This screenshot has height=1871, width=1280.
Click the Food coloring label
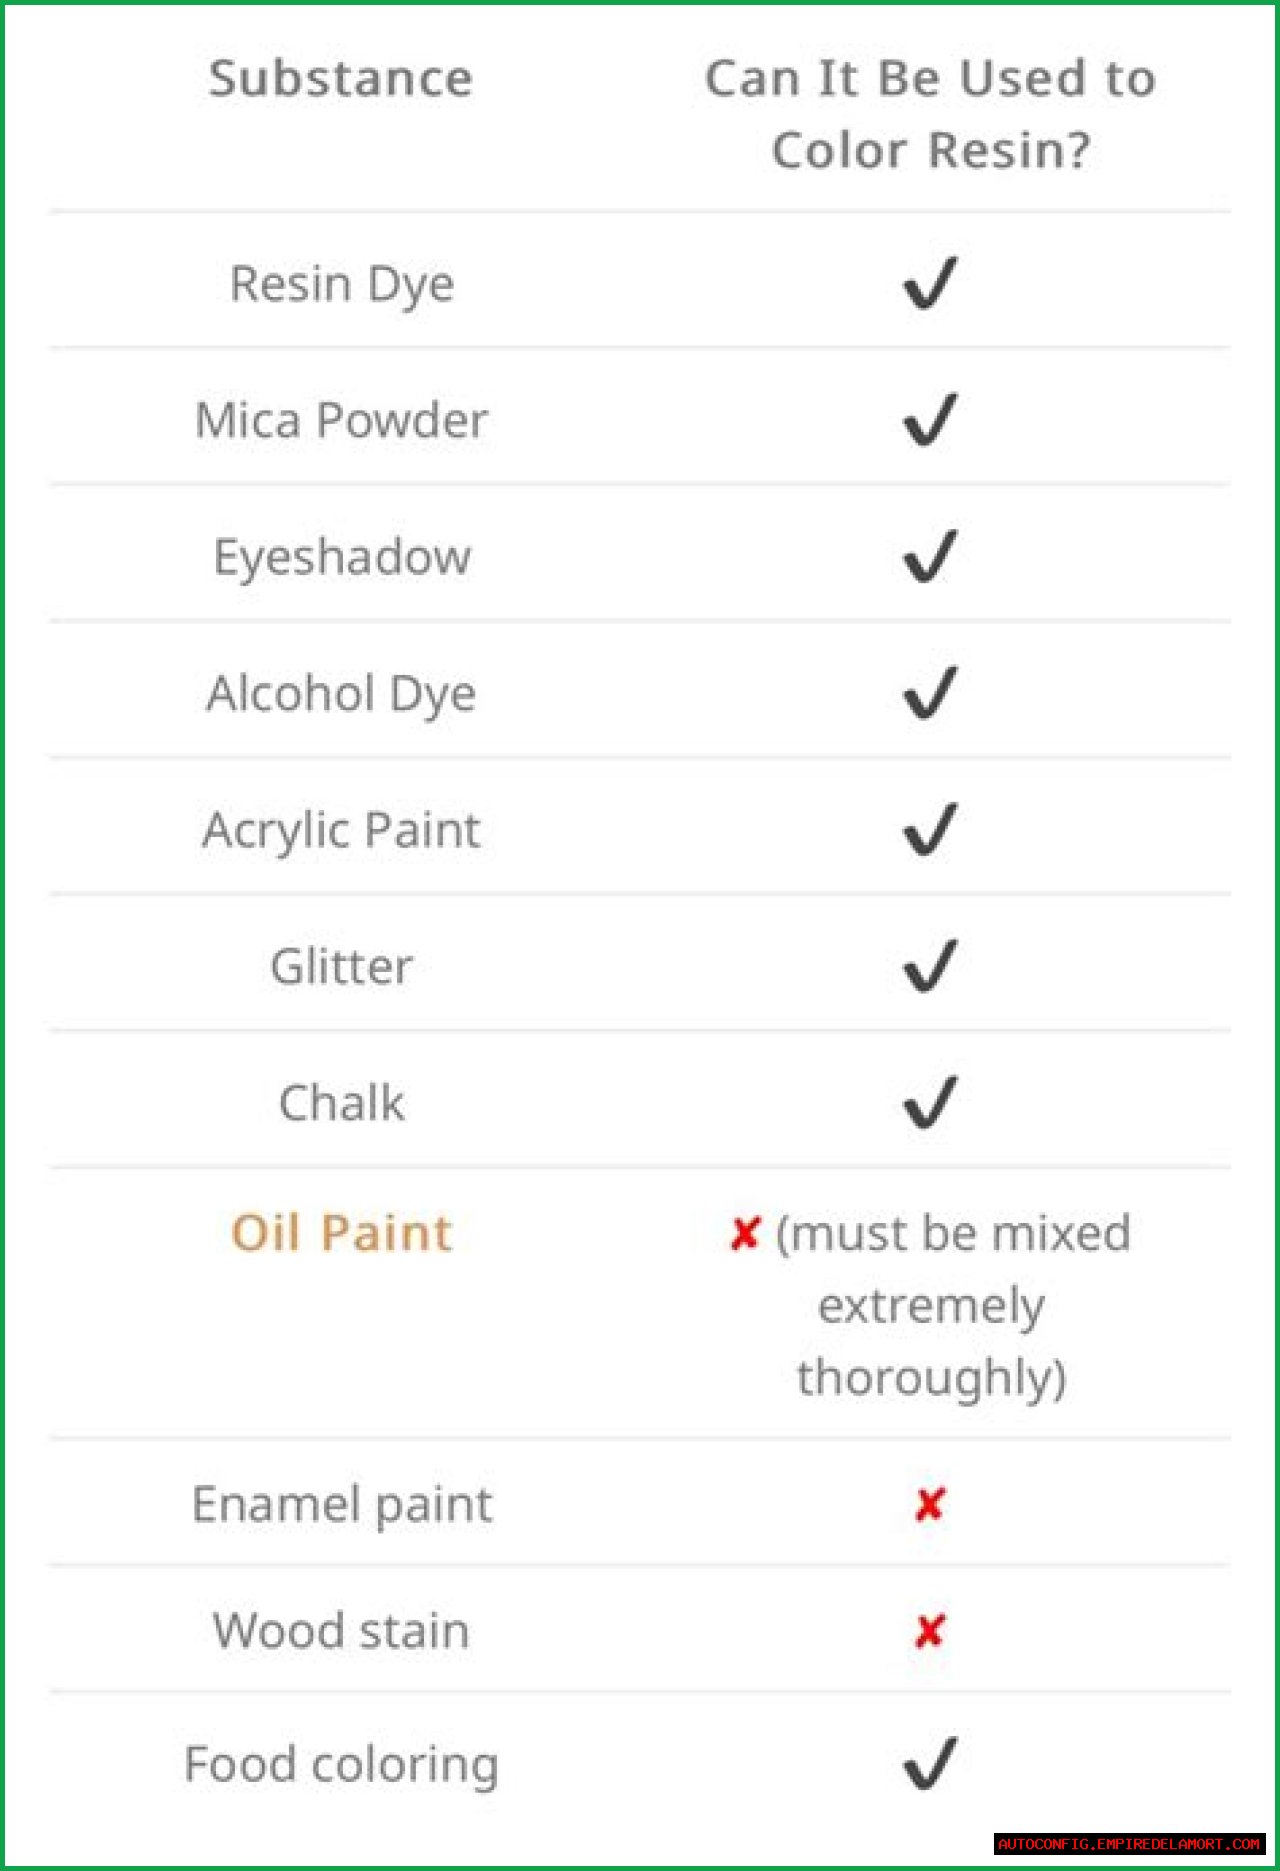341,1764
